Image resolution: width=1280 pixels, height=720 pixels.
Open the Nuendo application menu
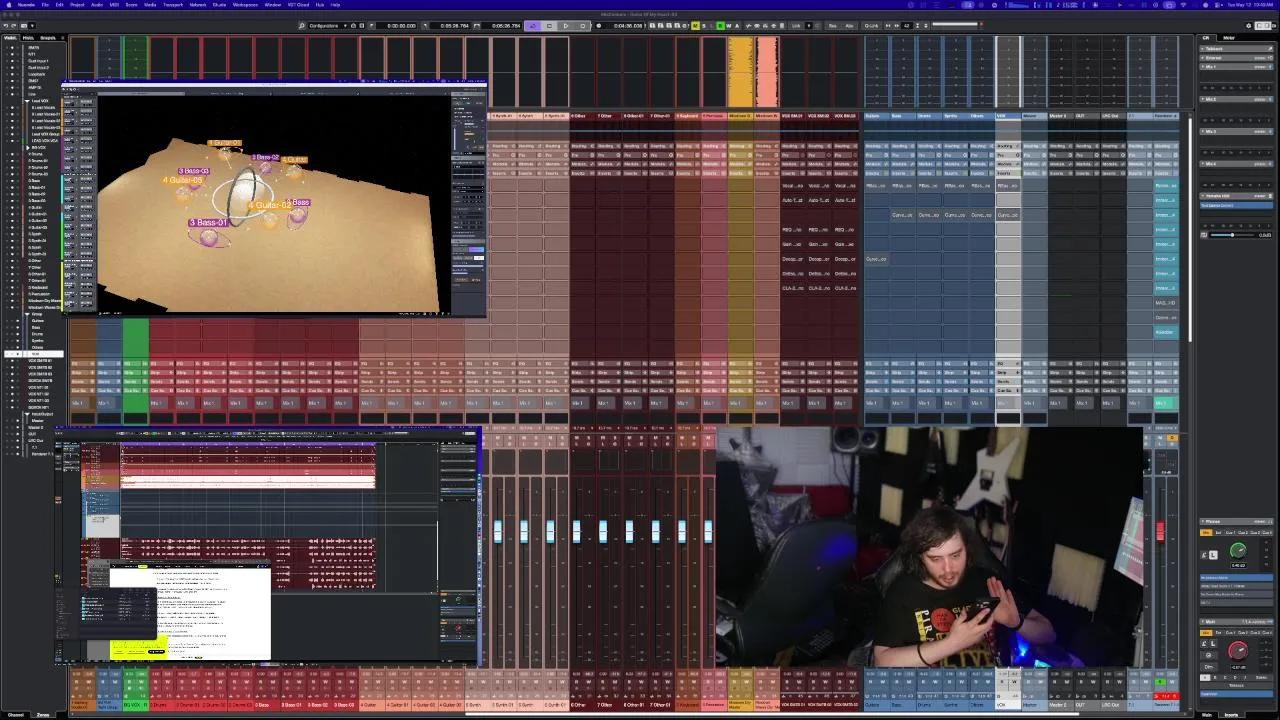click(x=26, y=4)
